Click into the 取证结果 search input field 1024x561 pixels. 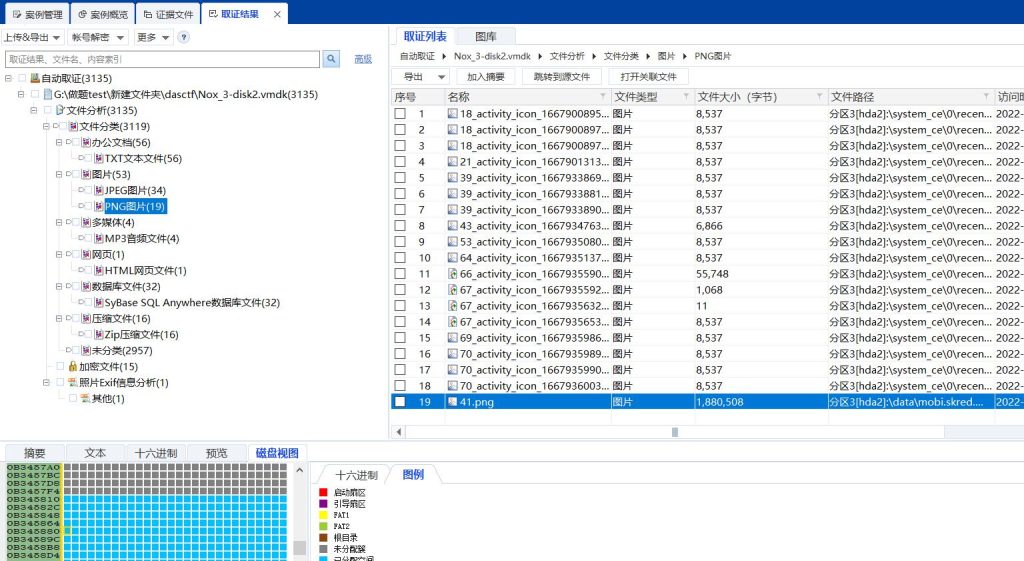162,59
